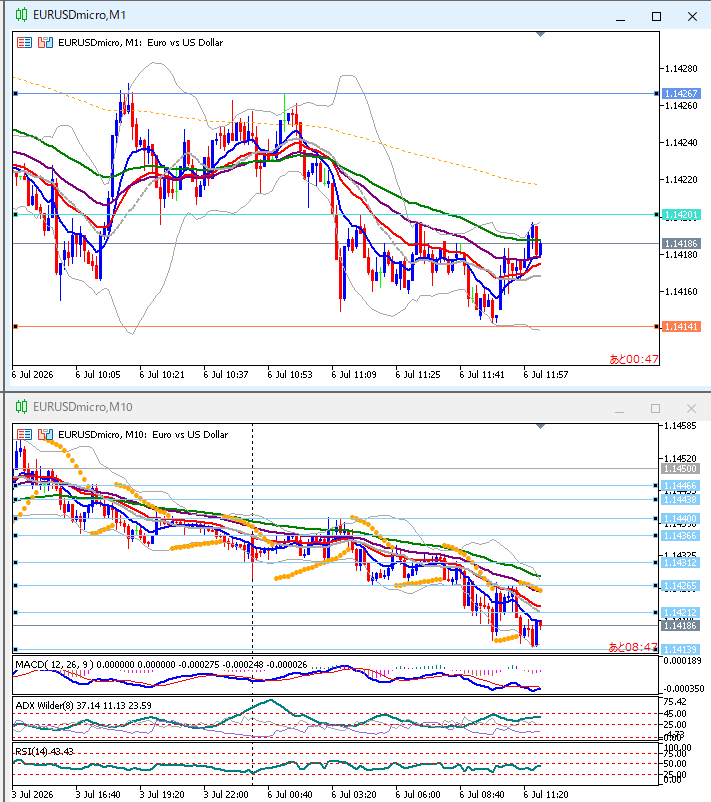This screenshot has width=711, height=802.
Task: Select the 1.14201 cyan price label on M1
Action: 681,215
